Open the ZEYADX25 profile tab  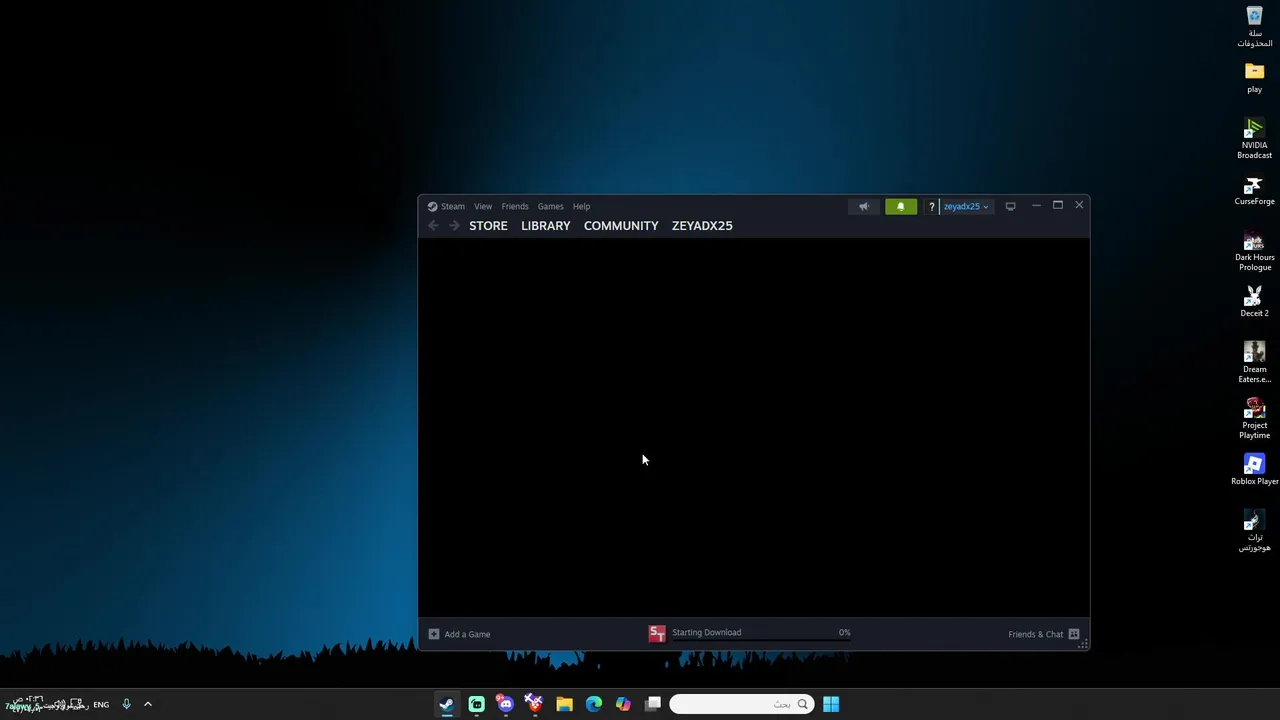point(702,226)
